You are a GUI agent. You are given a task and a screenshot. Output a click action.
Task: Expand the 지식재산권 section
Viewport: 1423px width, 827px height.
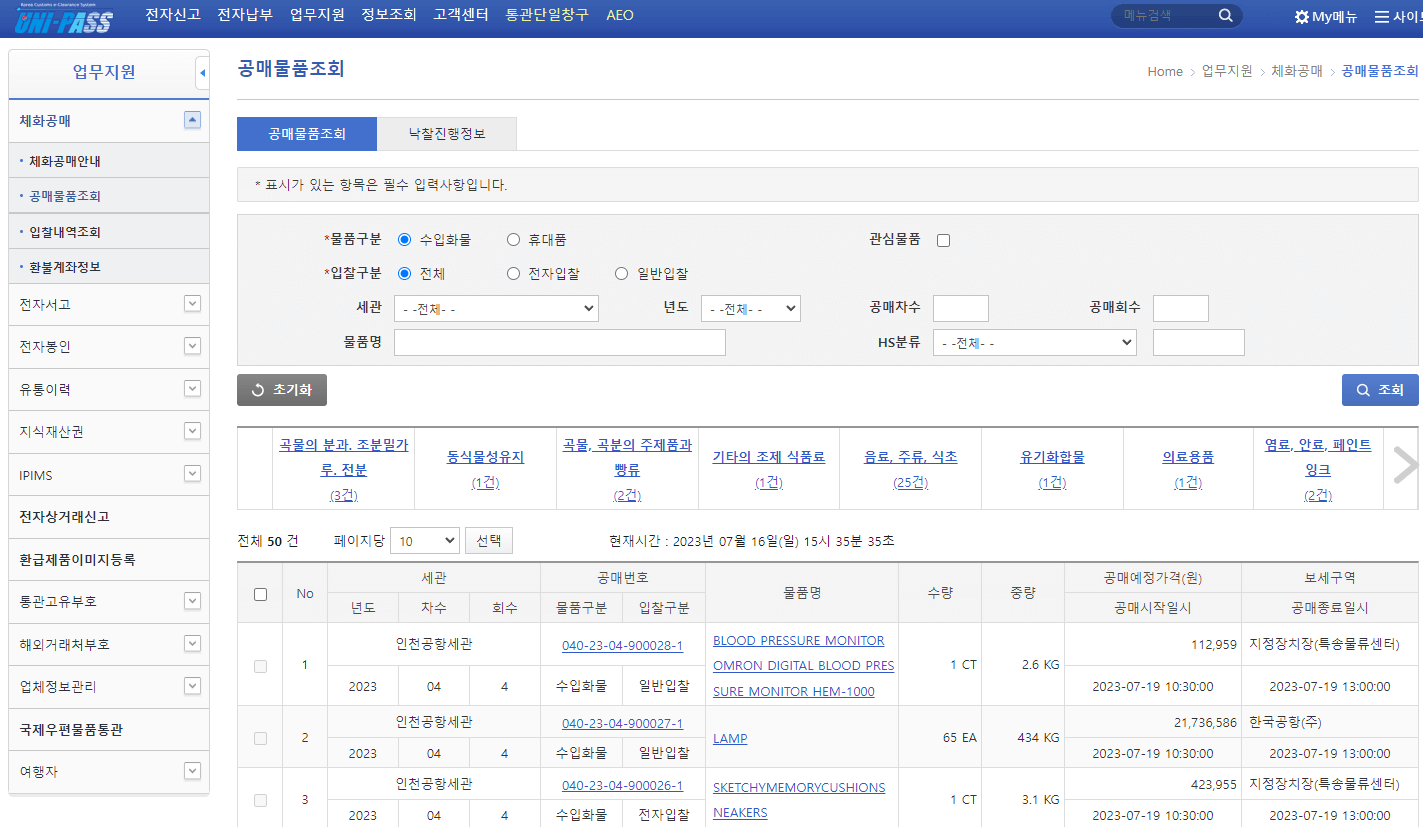(193, 431)
